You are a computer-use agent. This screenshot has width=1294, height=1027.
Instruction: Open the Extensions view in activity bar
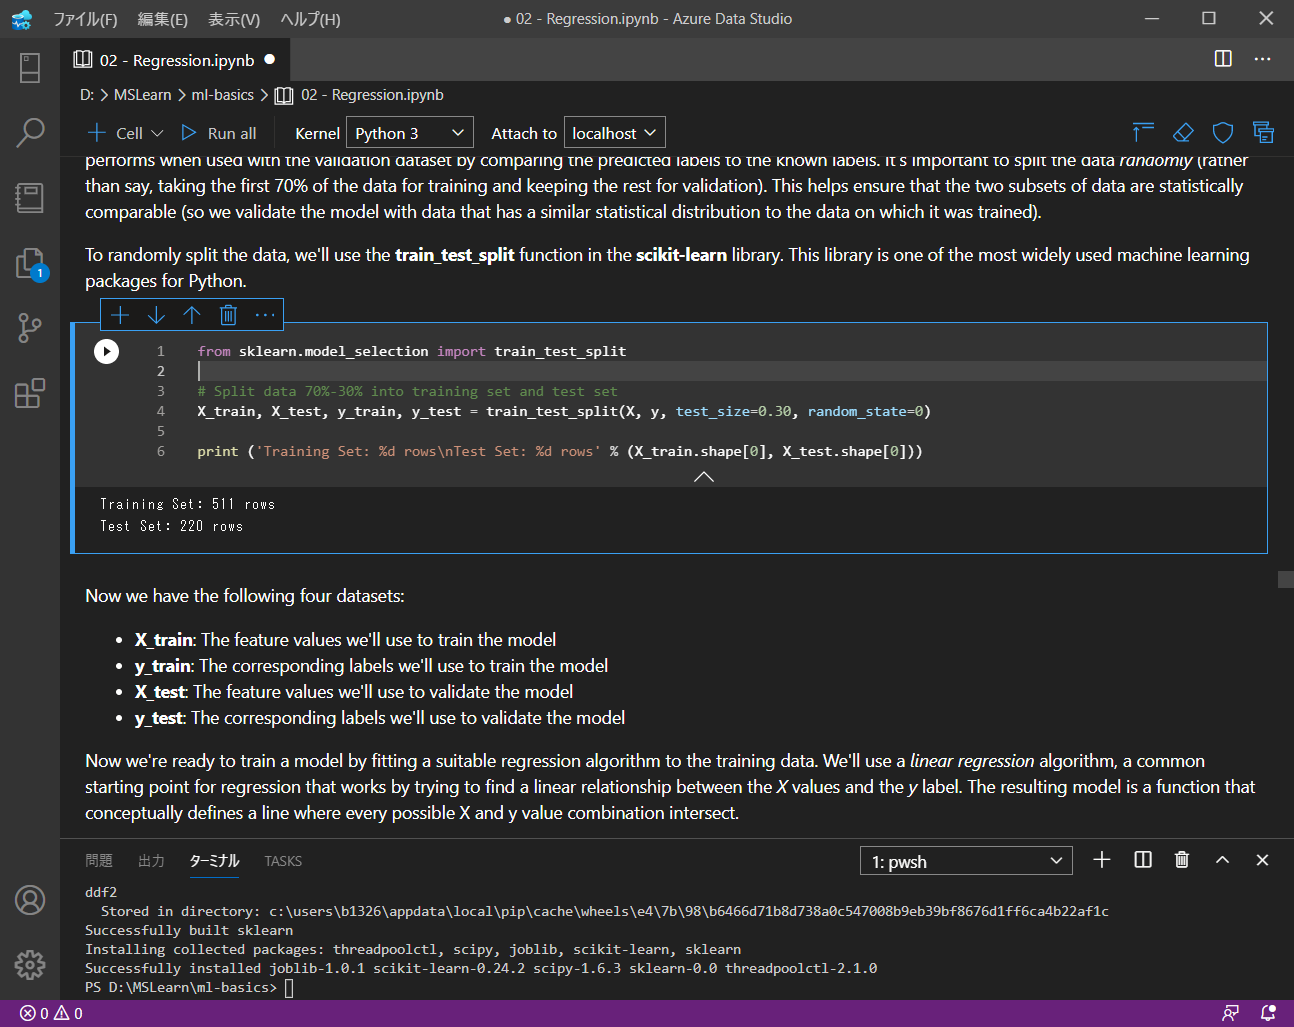[x=30, y=393]
